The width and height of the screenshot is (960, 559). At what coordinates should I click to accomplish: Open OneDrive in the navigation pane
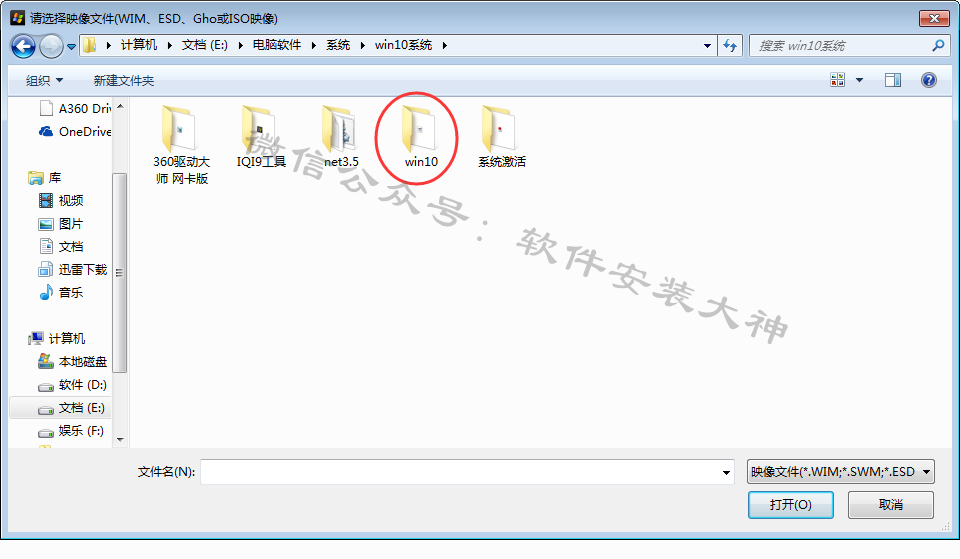(x=75, y=132)
